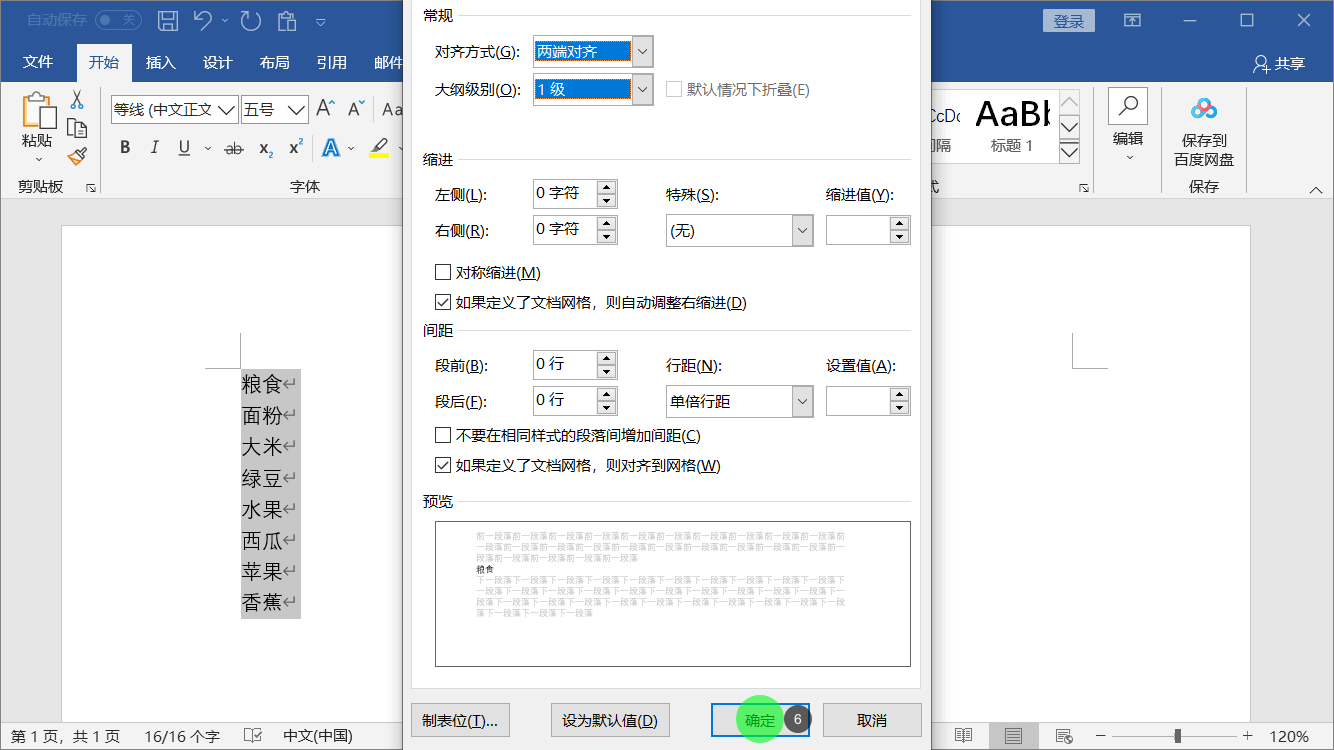
Task: Toggle the 自动保存 switch
Action: 118,20
